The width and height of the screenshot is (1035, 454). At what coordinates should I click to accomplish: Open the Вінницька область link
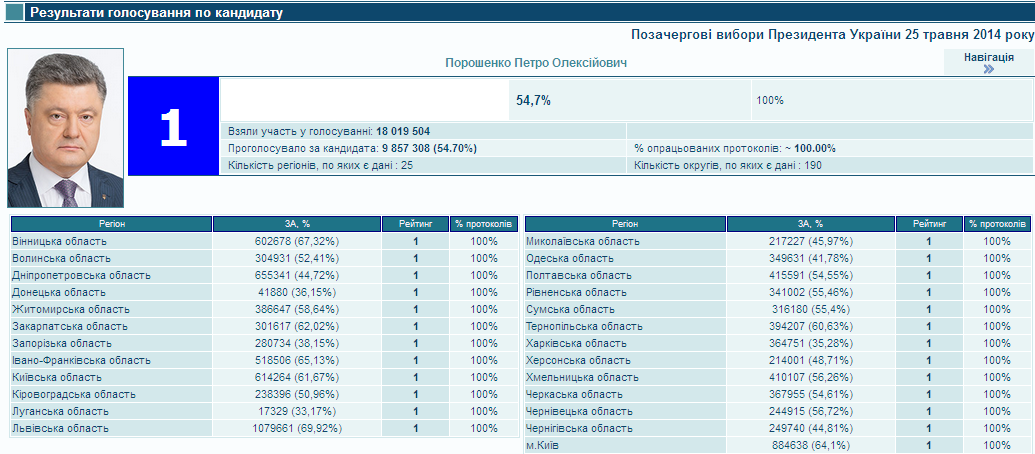59,241
